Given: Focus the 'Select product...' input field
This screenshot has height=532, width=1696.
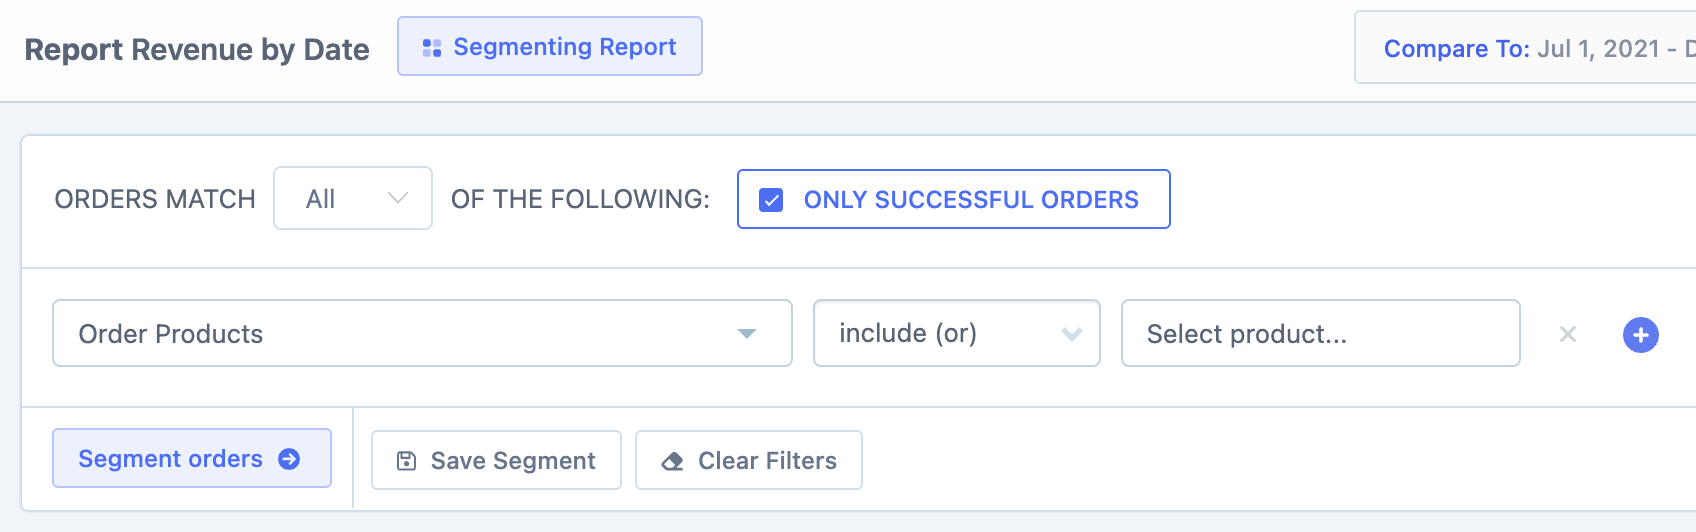Looking at the screenshot, I should click(x=1320, y=334).
